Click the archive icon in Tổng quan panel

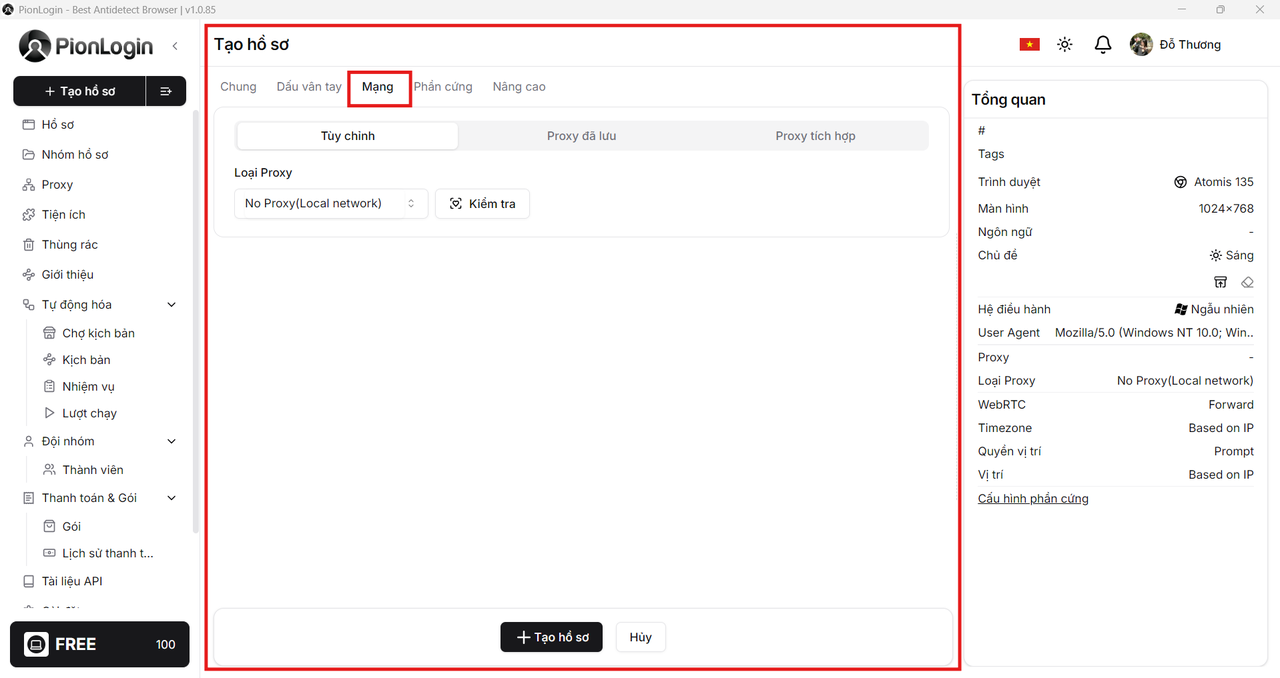[1220, 283]
